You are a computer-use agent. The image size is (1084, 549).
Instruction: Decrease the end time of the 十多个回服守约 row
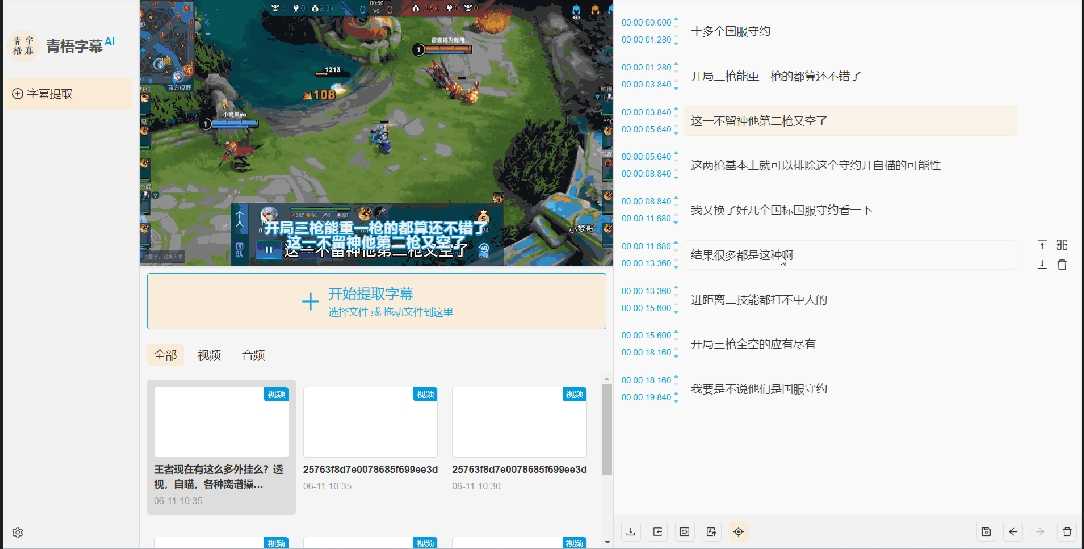[676, 42]
